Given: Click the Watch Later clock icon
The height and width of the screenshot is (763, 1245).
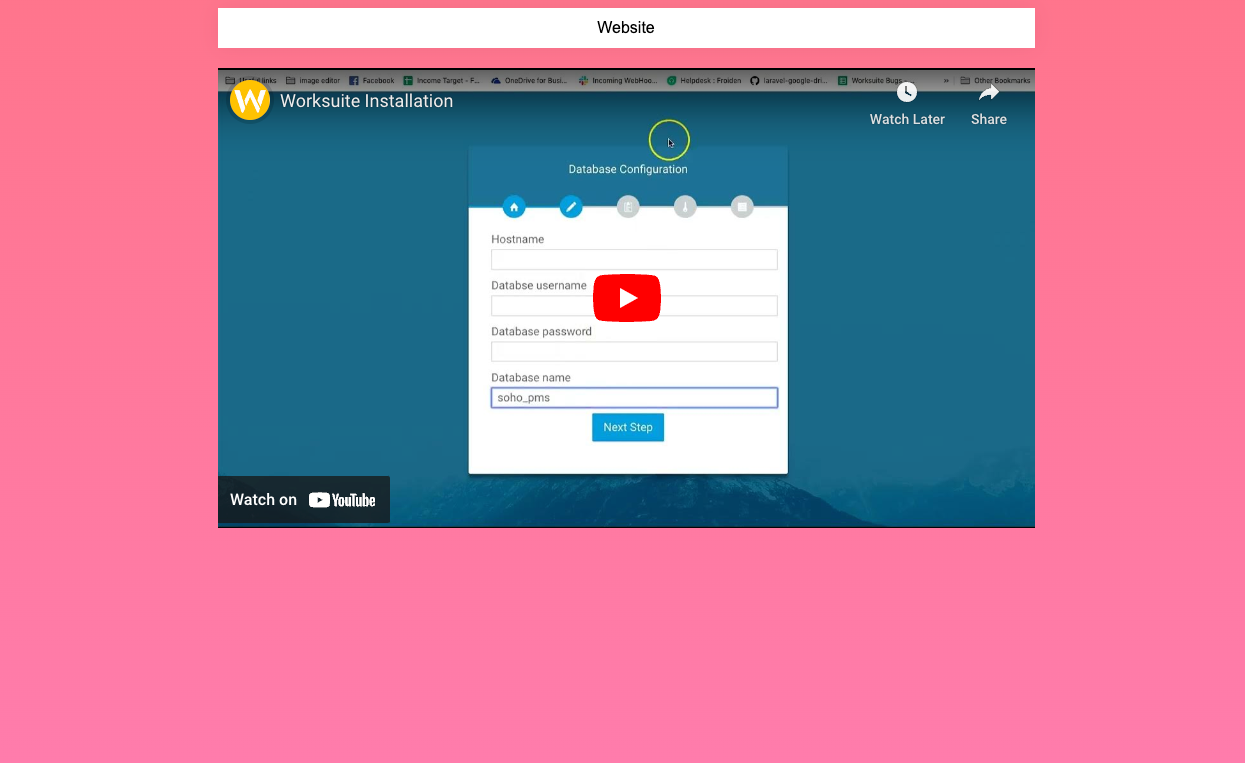Looking at the screenshot, I should point(907,92).
